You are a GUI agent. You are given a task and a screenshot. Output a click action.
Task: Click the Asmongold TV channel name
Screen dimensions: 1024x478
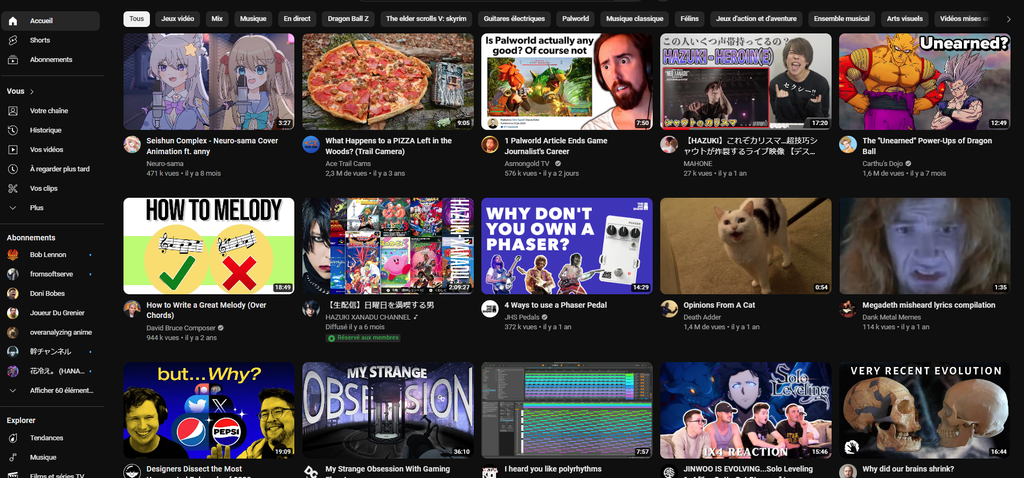point(527,164)
